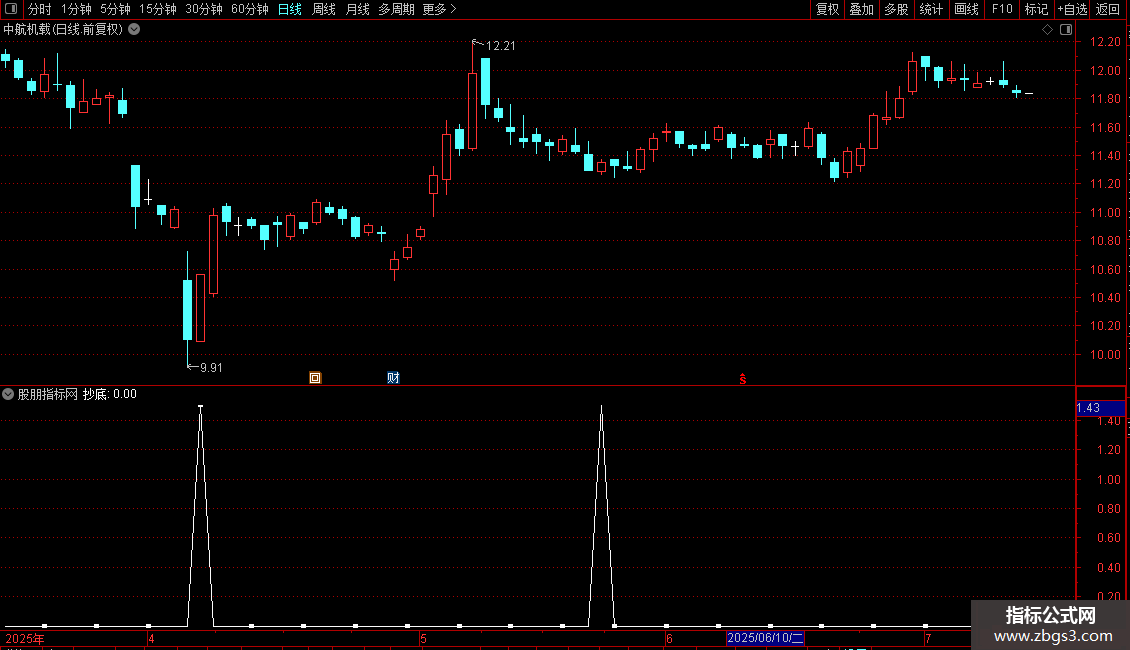1130x650 pixels.
Task: Switch to 月线 monthly chart
Action: (357, 9)
